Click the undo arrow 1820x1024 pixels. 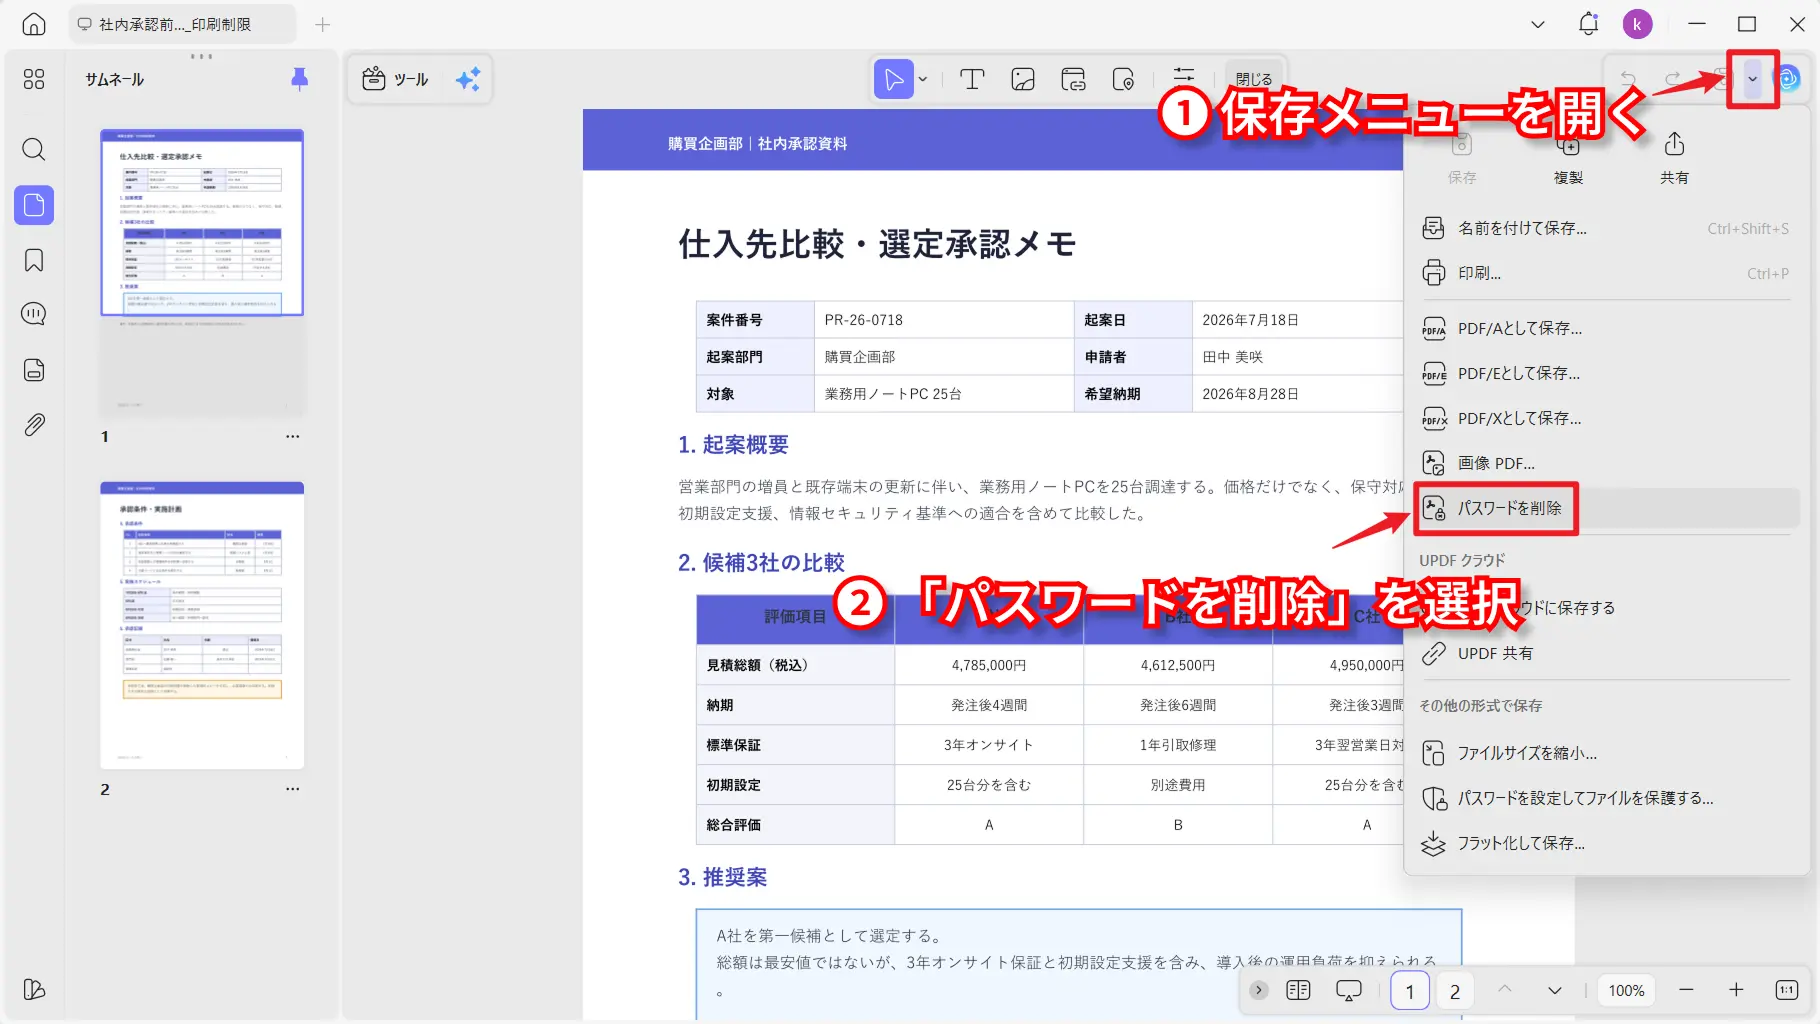pyautogui.click(x=1628, y=79)
